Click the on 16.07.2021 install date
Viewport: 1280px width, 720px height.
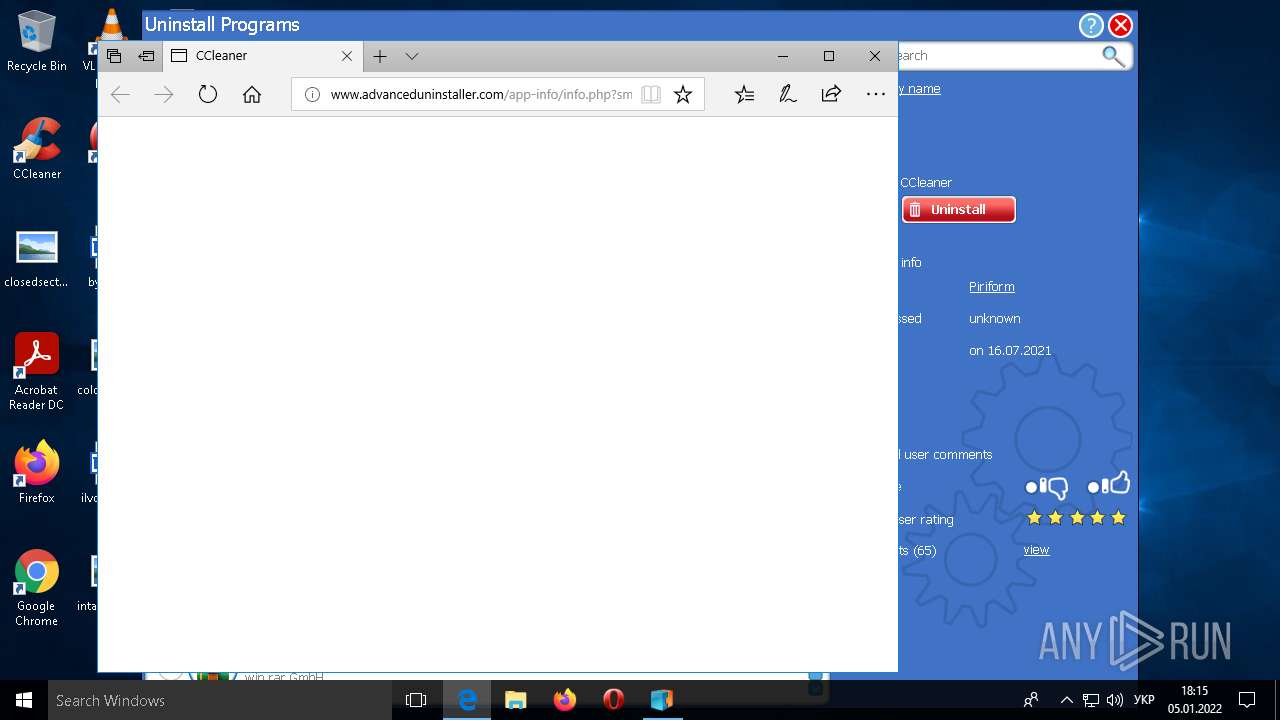(1010, 350)
